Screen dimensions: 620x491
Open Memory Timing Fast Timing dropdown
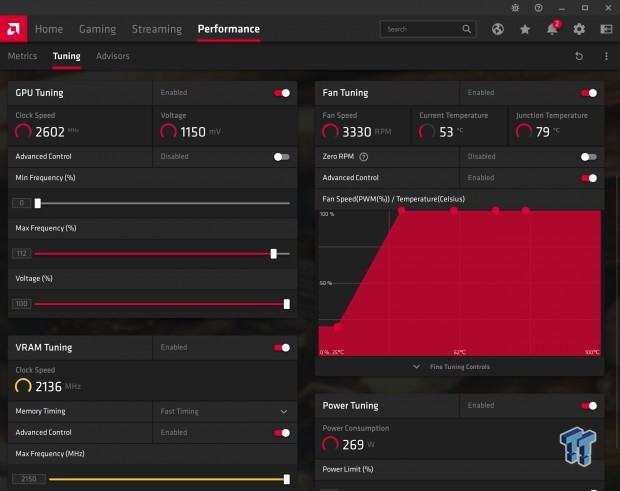[x=225, y=412]
